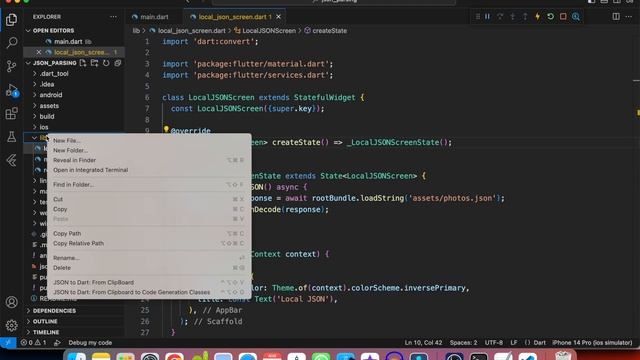Open the Testing flask view
Viewport: 640px width, 360px height.
click(11, 136)
